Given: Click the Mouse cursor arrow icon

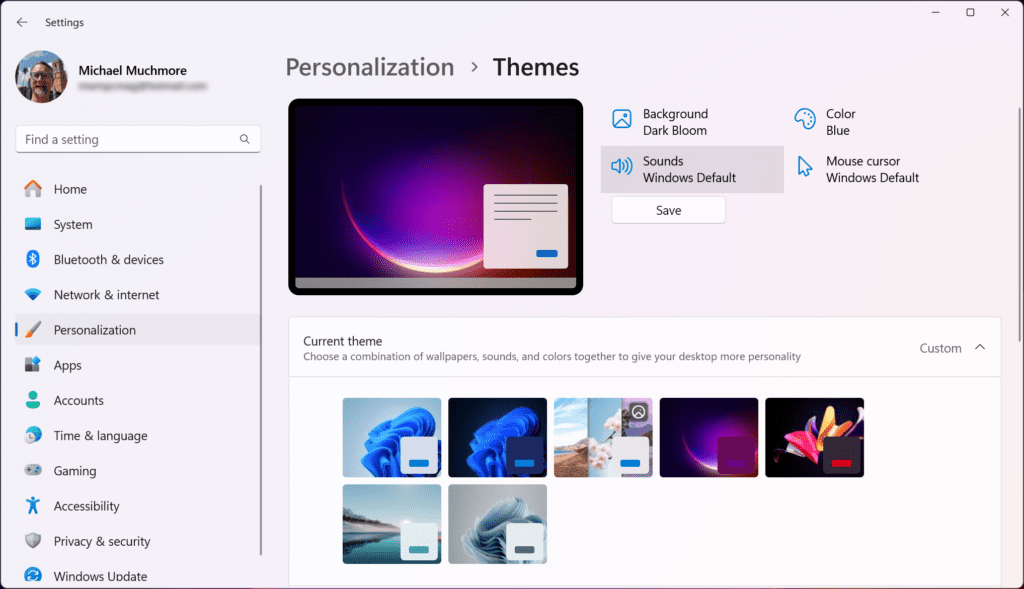Looking at the screenshot, I should (x=805, y=167).
